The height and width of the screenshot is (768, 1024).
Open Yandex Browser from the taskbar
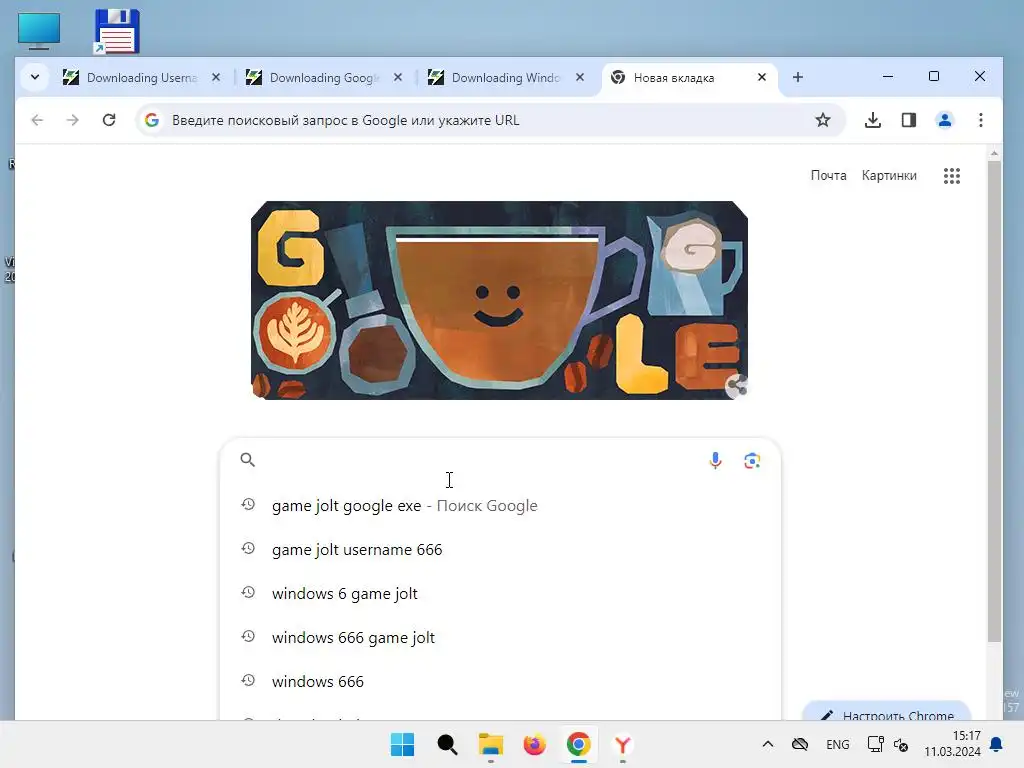(622, 744)
